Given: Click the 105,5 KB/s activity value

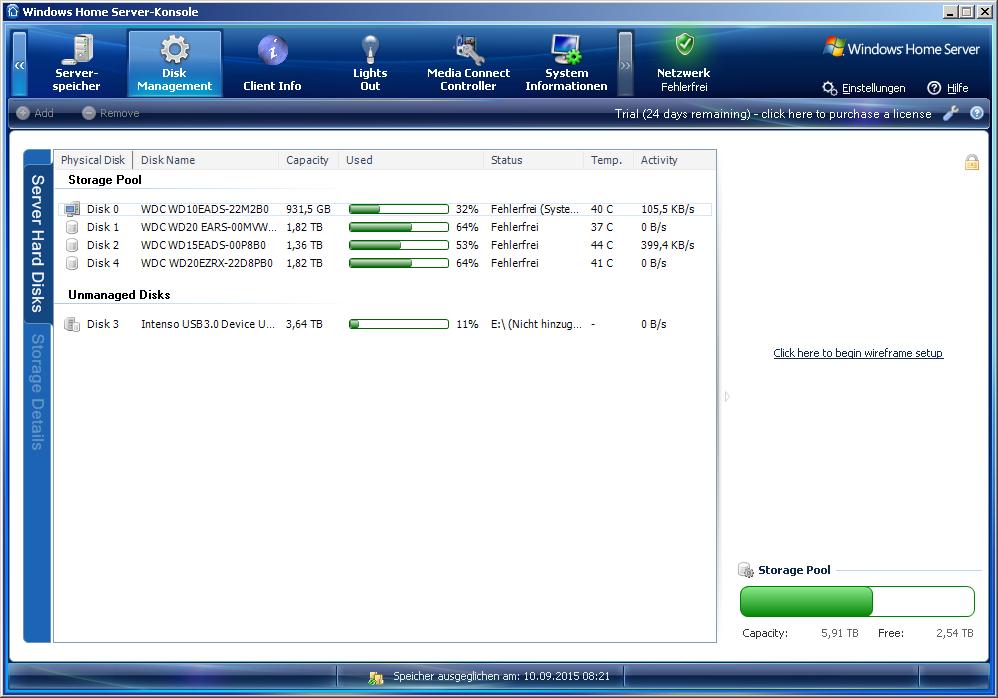Looking at the screenshot, I should 668,209.
